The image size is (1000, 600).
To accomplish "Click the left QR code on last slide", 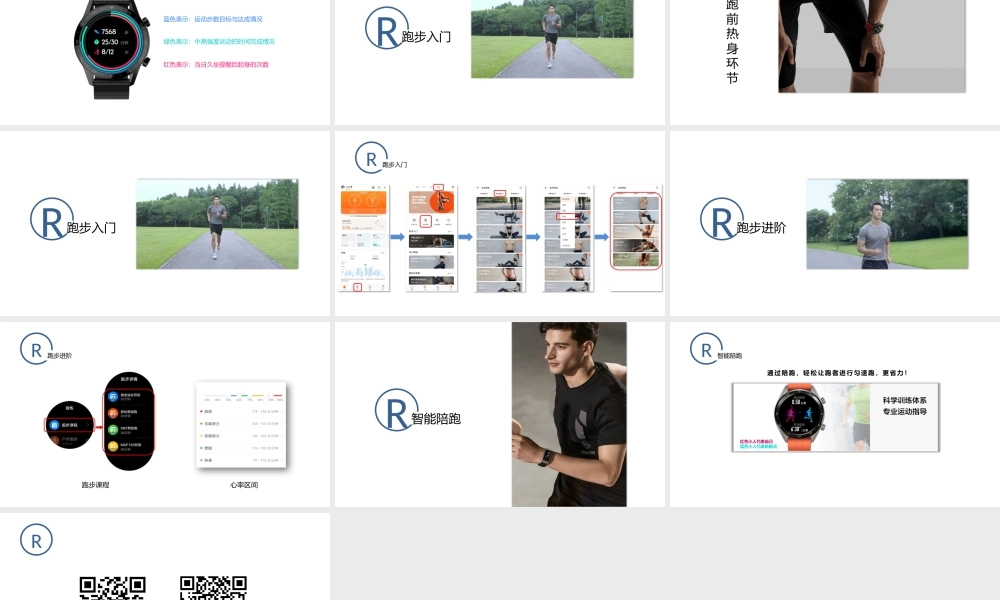I will [x=112, y=588].
